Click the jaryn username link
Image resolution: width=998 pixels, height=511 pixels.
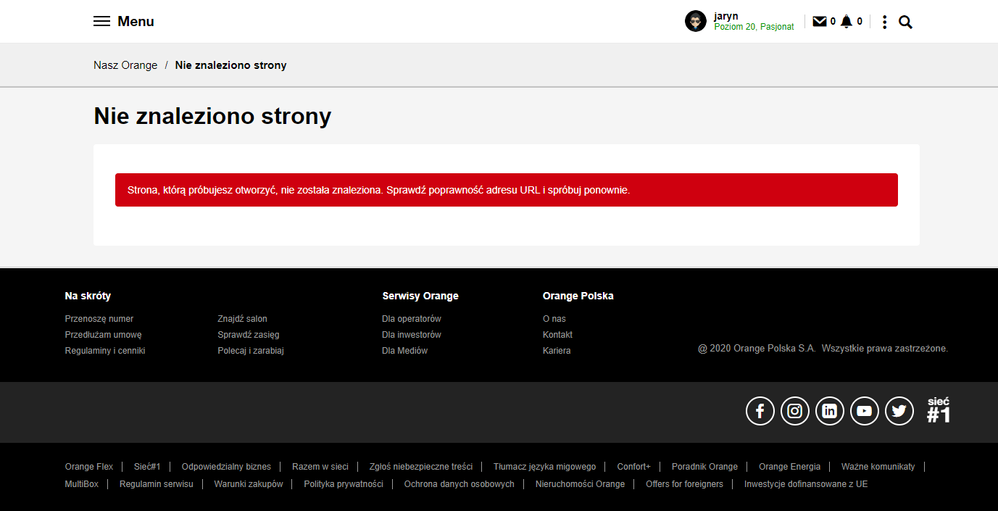click(x=726, y=16)
